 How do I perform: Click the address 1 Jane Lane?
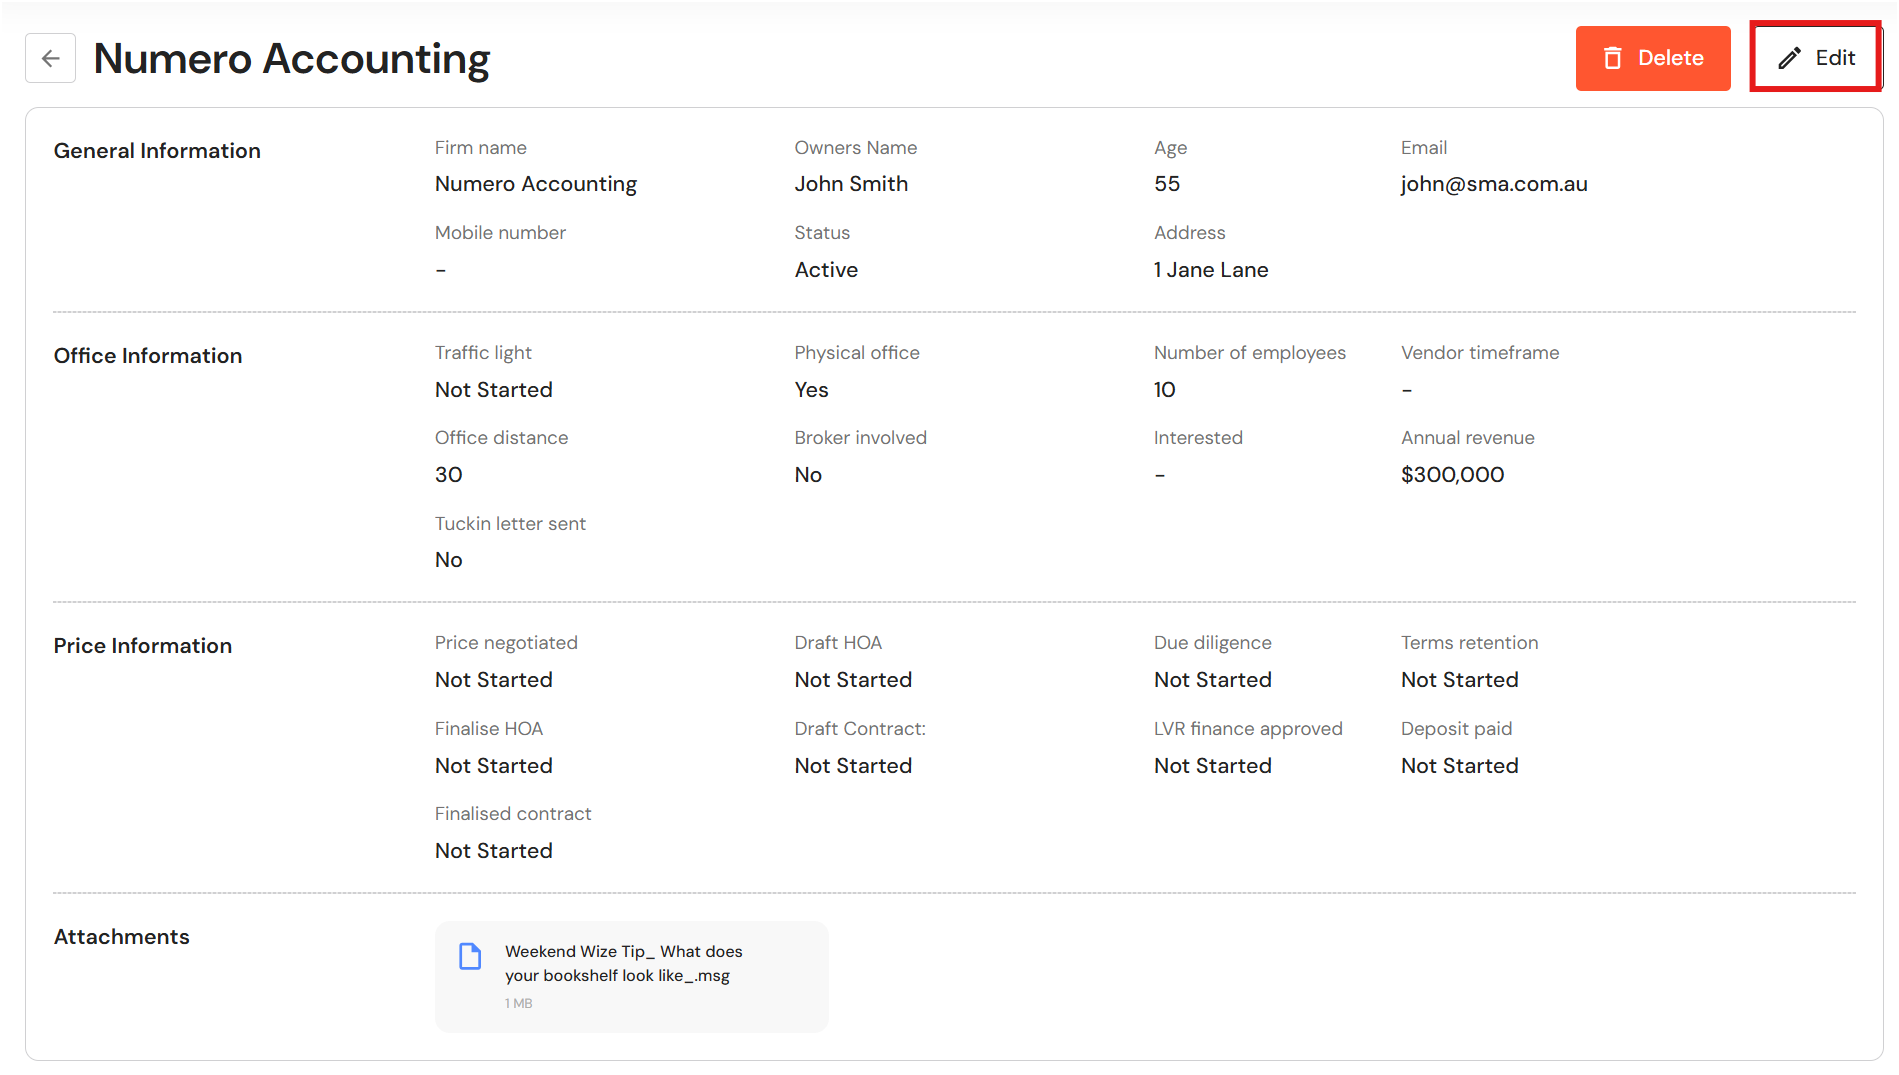[1210, 270]
